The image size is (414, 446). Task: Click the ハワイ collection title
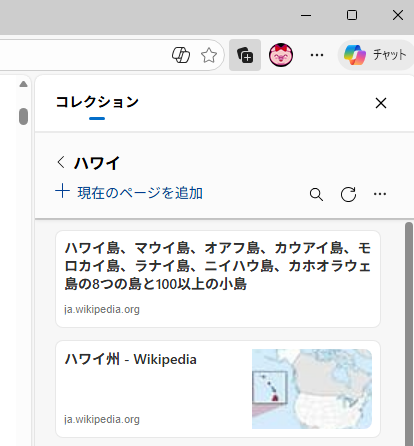tap(96, 163)
